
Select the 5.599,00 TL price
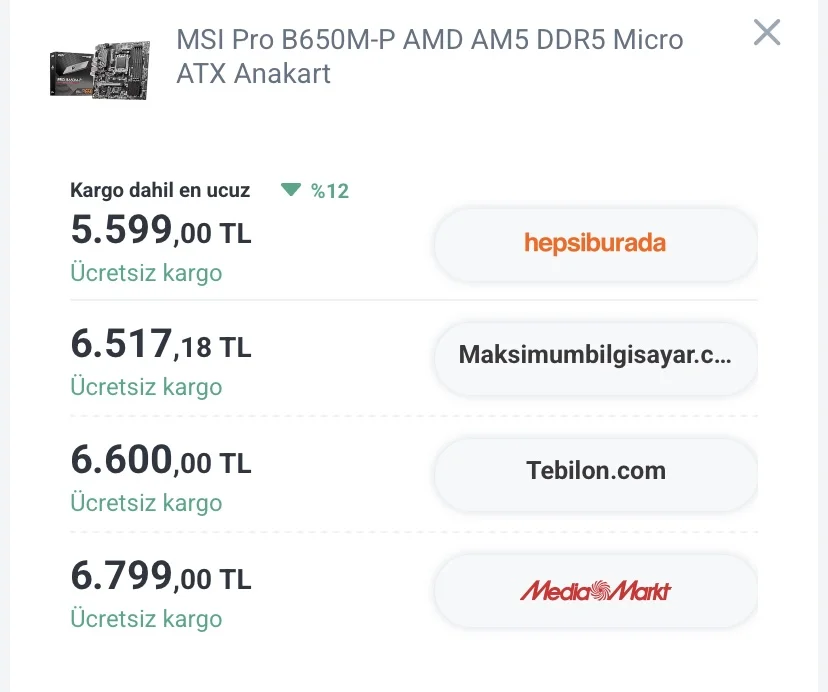coord(160,231)
